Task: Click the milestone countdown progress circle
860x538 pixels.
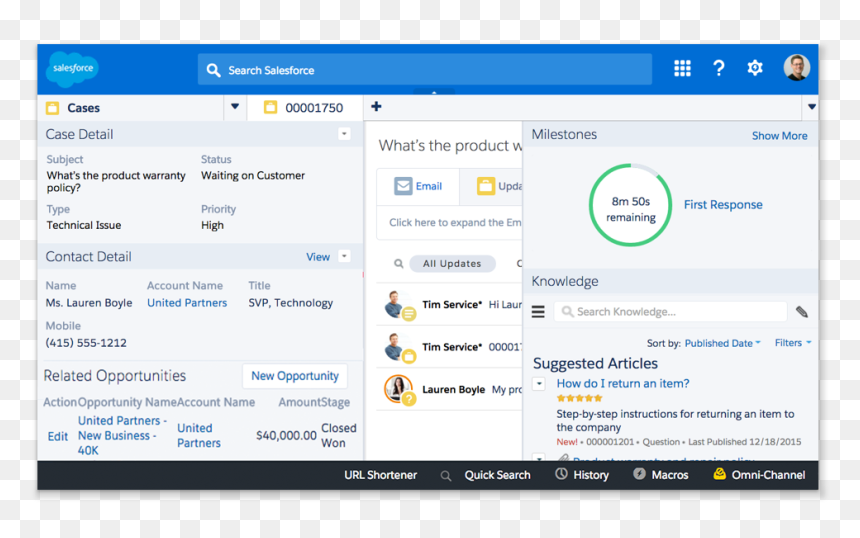Action: pos(631,205)
